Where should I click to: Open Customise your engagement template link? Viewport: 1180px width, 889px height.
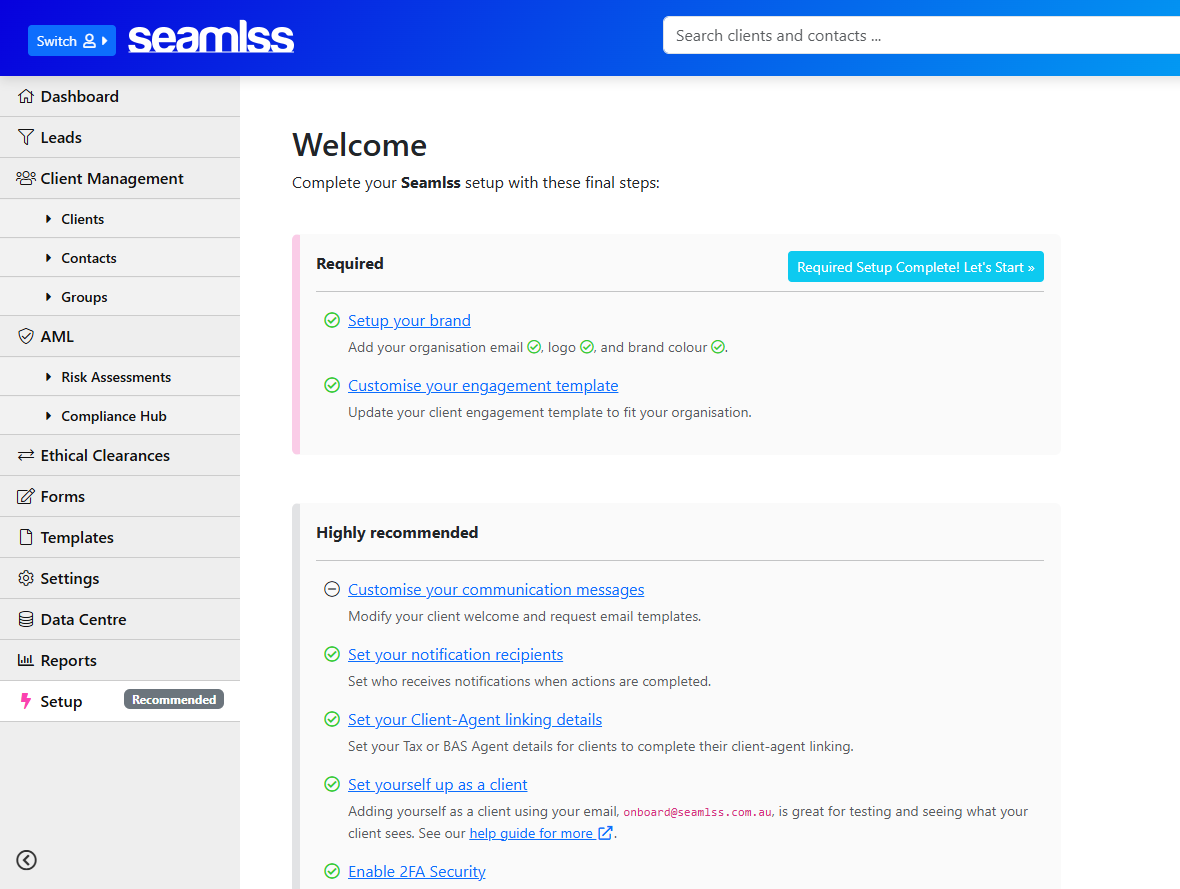pos(482,385)
